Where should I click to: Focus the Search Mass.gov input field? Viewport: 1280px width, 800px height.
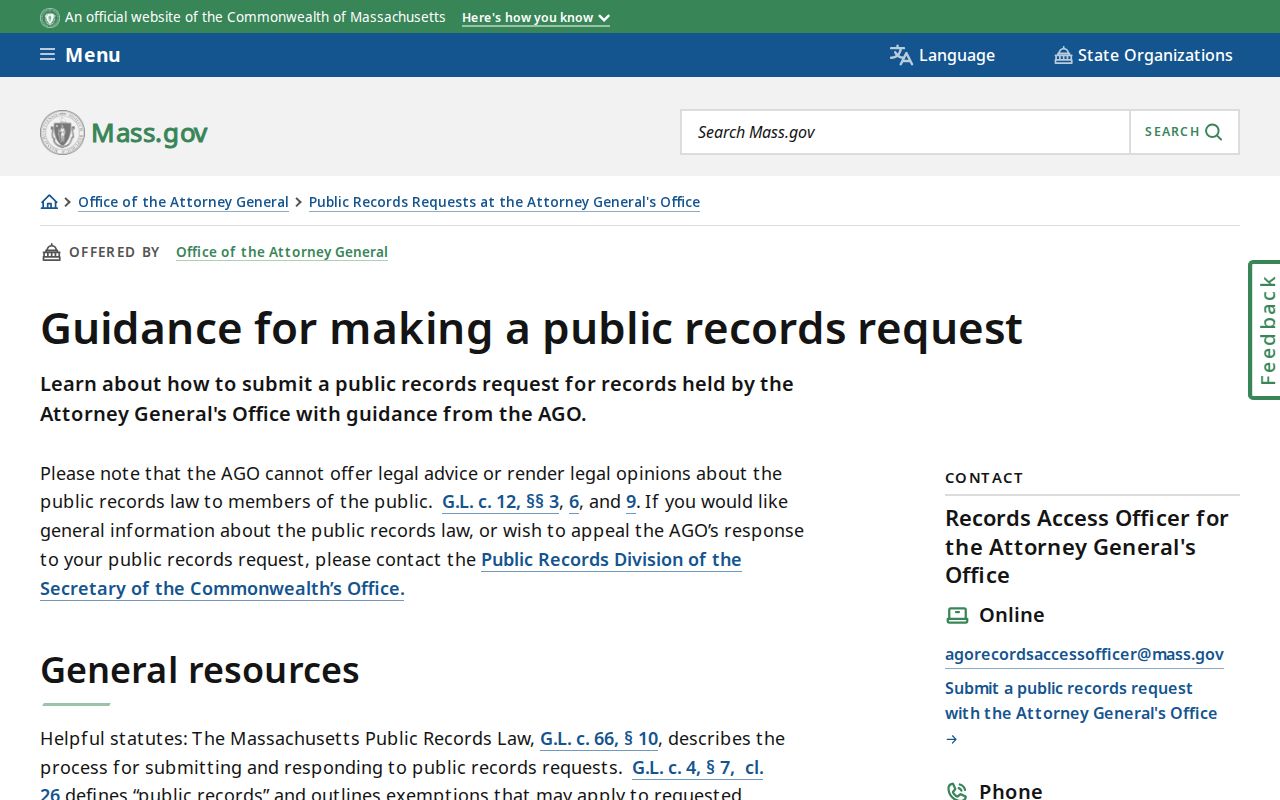pyautogui.click(x=905, y=132)
